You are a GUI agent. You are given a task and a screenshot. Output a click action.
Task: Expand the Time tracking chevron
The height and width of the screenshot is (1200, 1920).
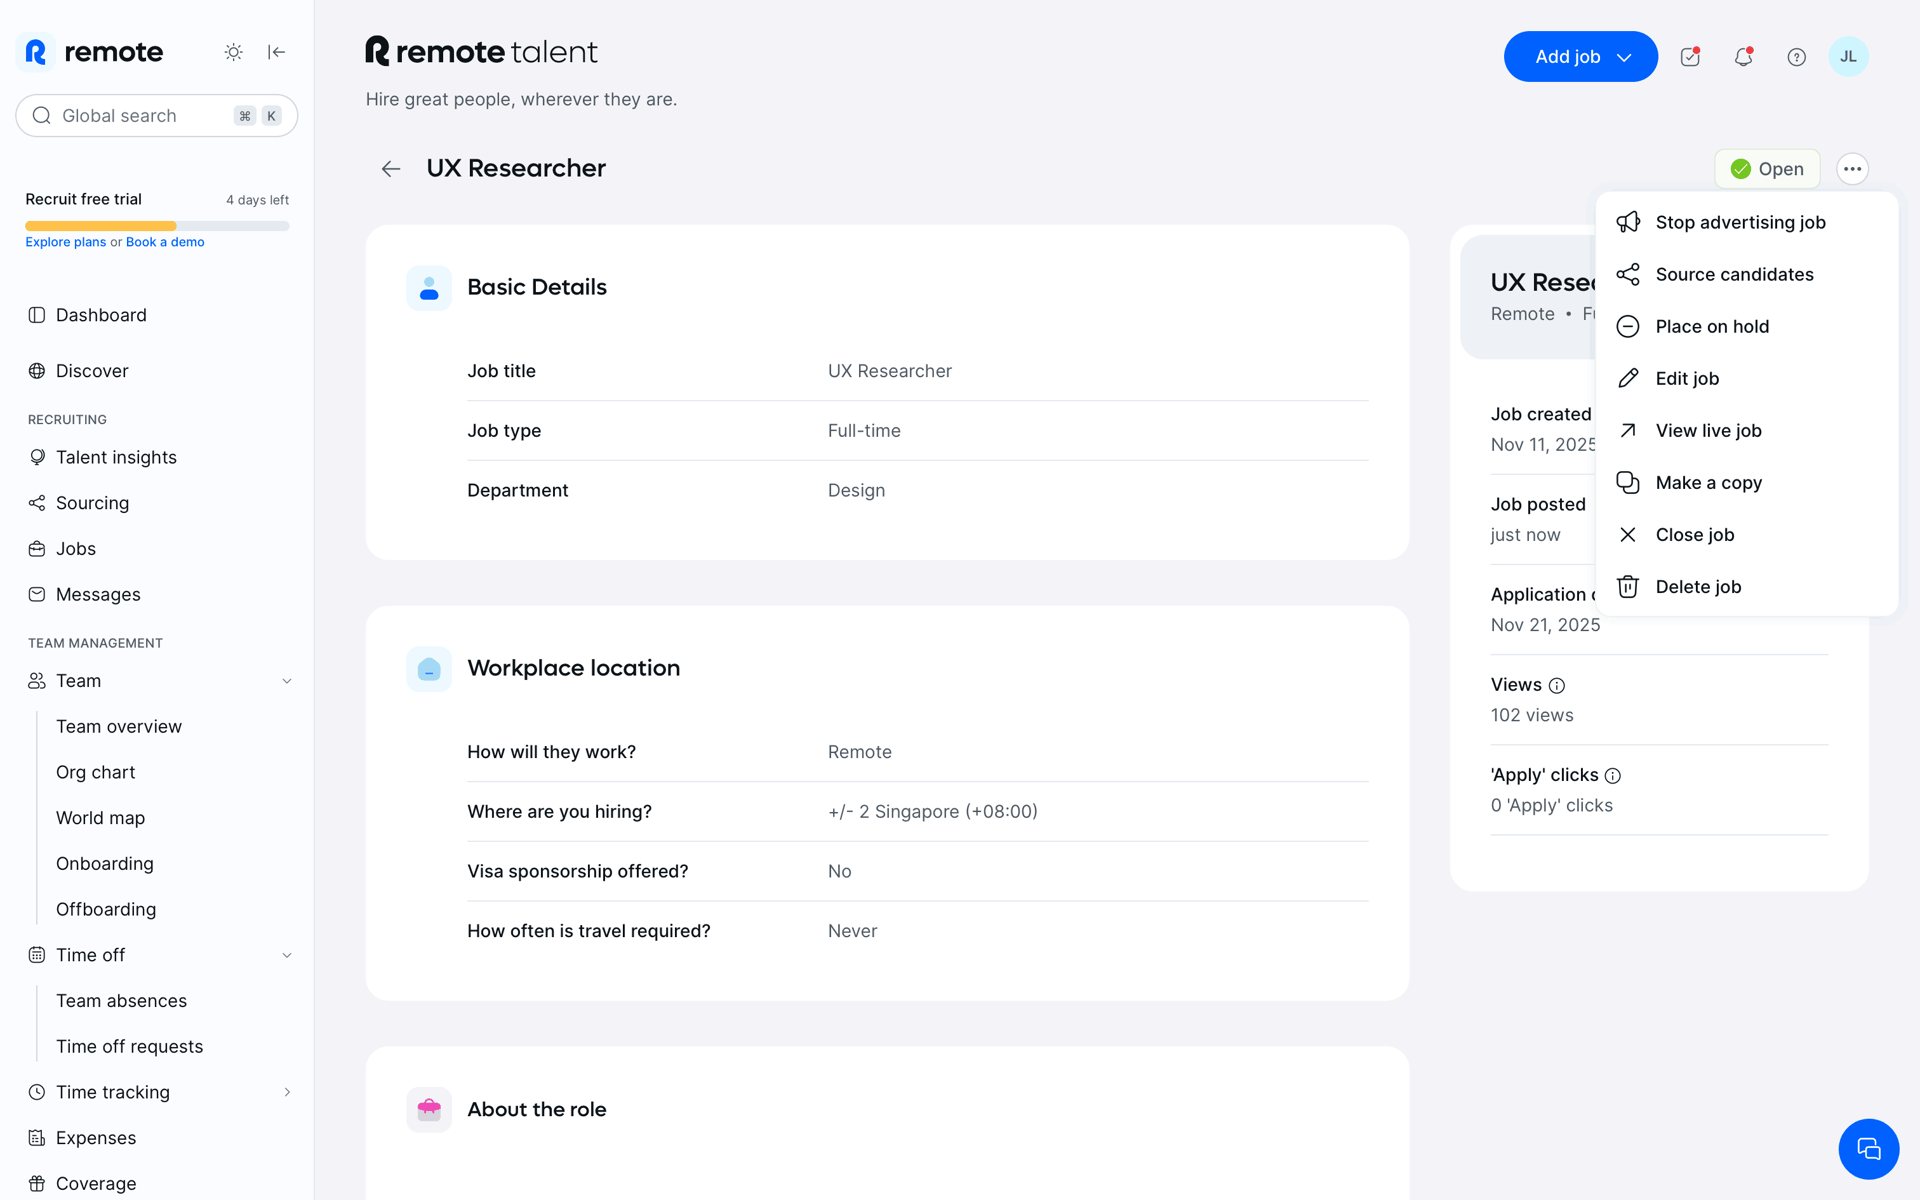pos(287,1092)
